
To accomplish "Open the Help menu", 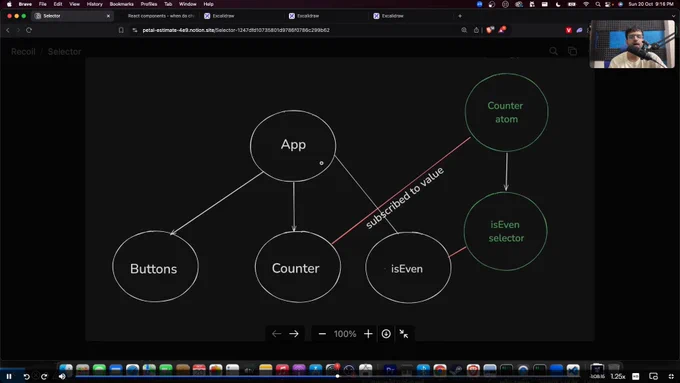I will [209, 4].
